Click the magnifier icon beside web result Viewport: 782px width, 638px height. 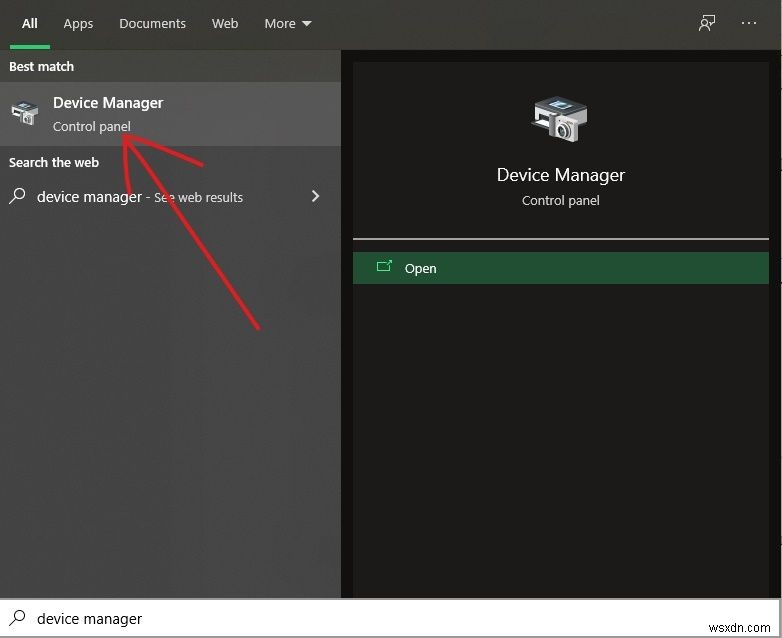[17, 196]
